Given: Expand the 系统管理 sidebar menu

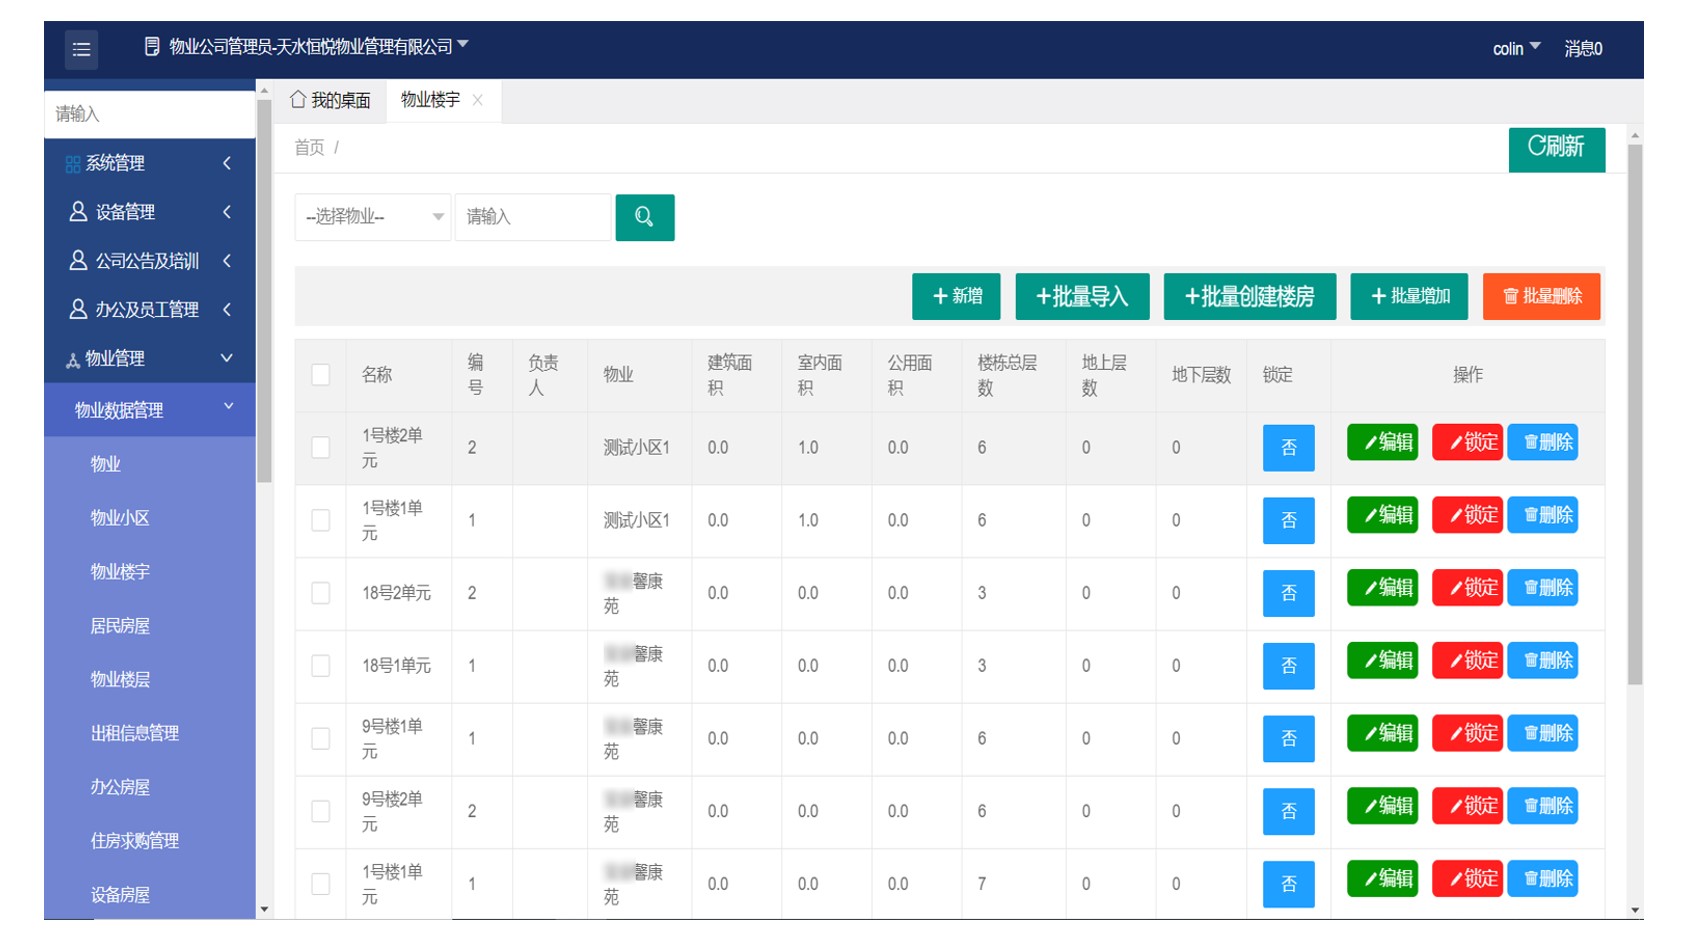Looking at the screenshot, I should (x=149, y=163).
